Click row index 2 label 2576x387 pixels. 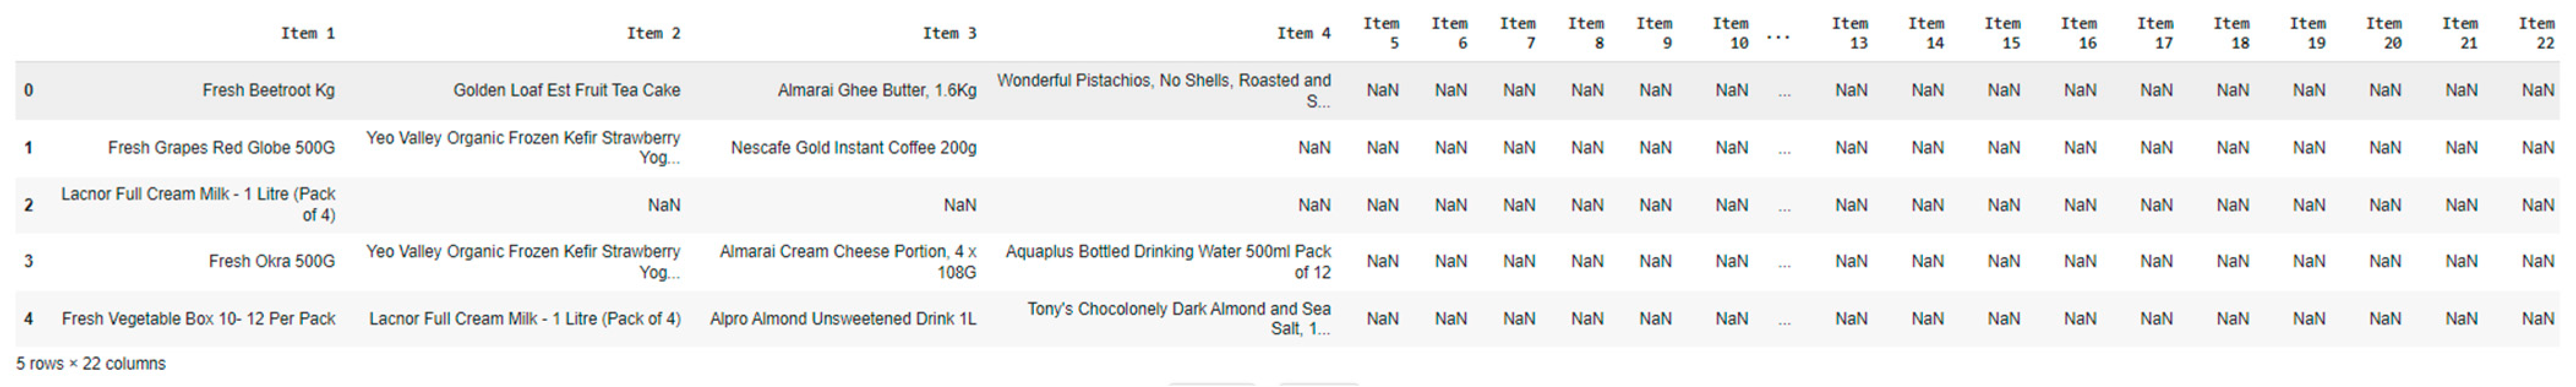(28, 205)
